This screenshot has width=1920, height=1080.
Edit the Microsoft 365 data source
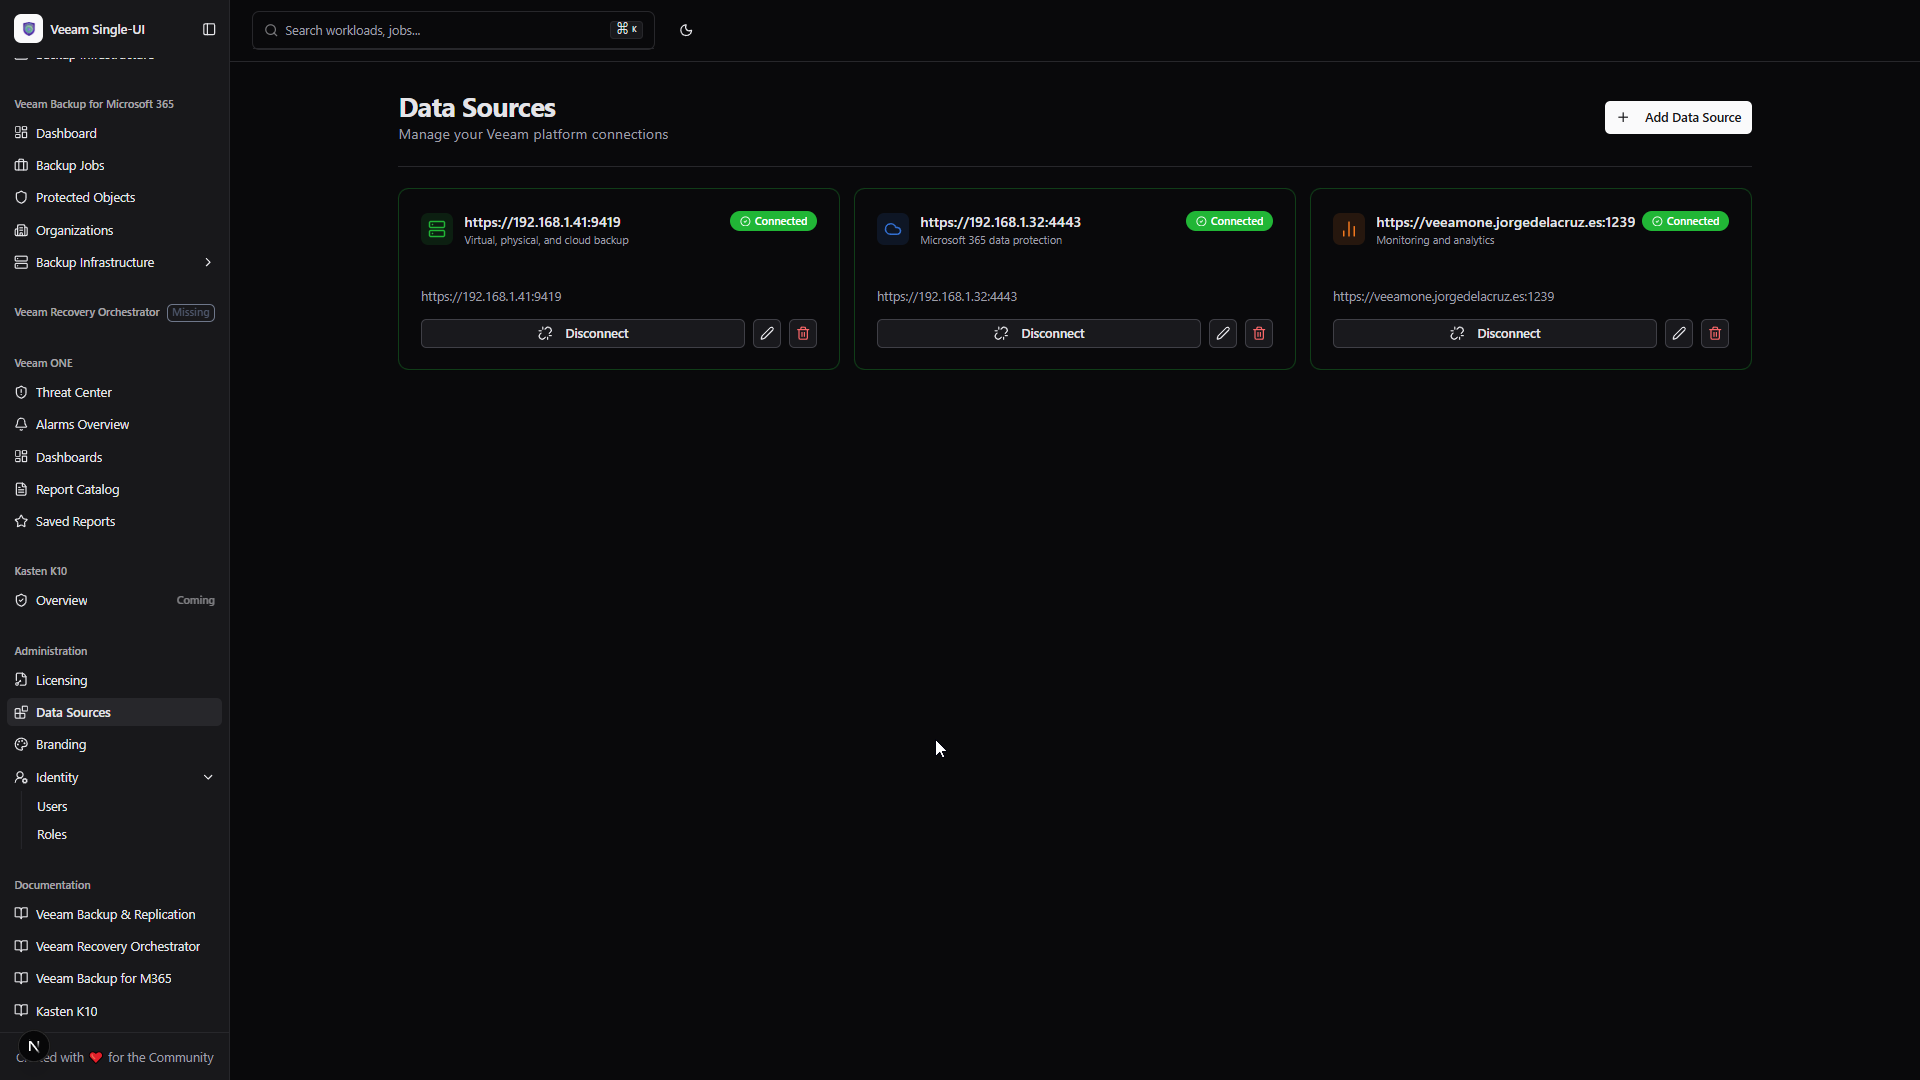(x=1223, y=334)
